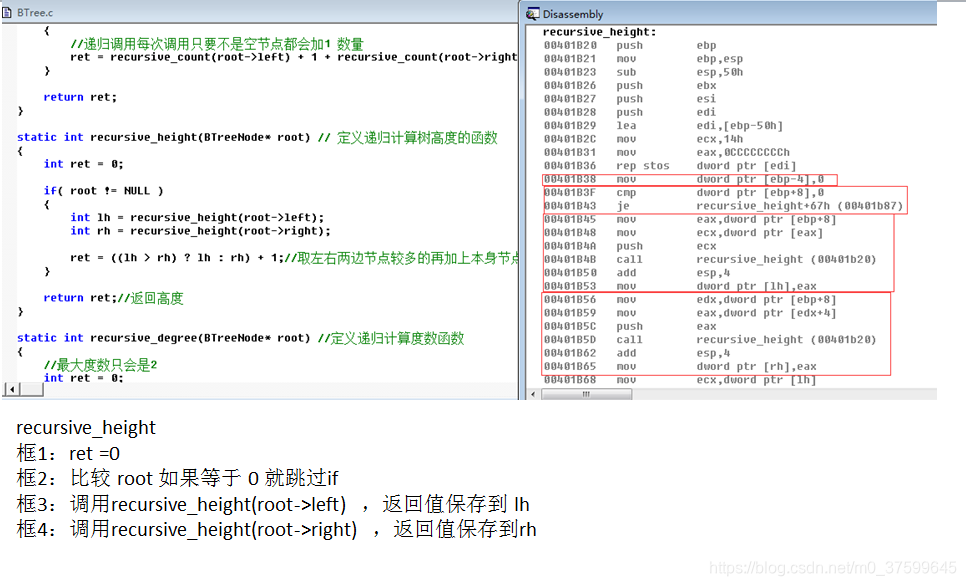Click the BTree.c document icon

coord(7,12)
